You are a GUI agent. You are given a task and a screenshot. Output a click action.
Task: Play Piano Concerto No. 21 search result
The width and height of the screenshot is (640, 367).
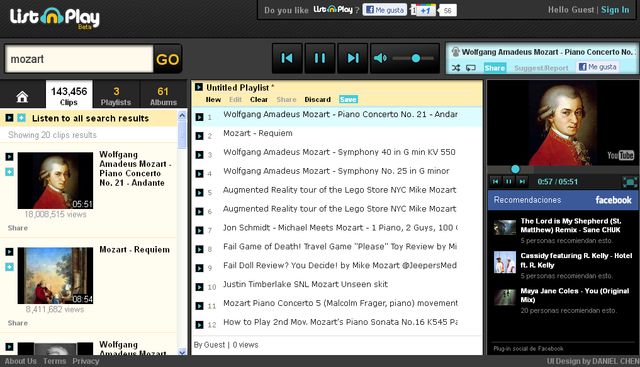[9, 157]
